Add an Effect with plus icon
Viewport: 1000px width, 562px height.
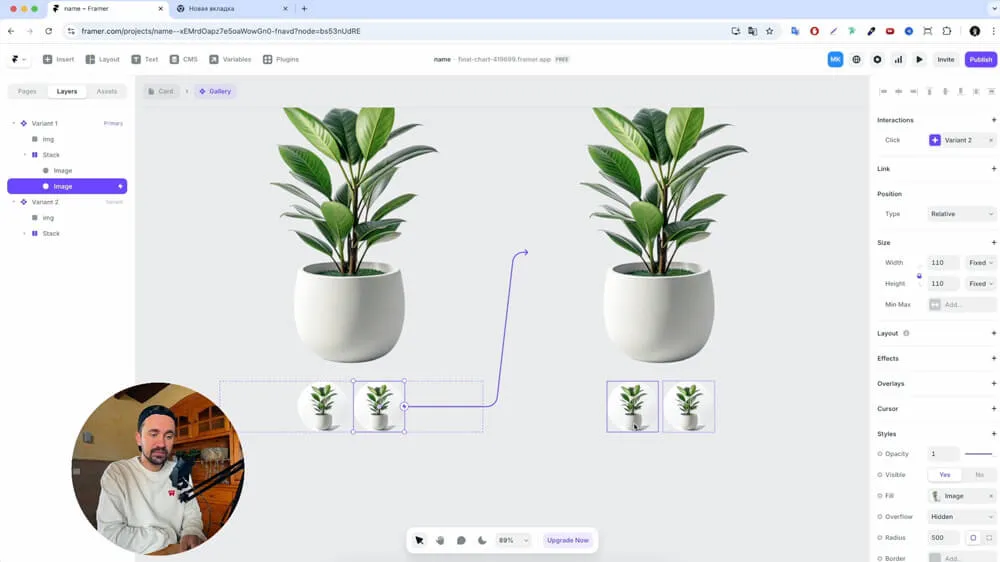(993, 359)
